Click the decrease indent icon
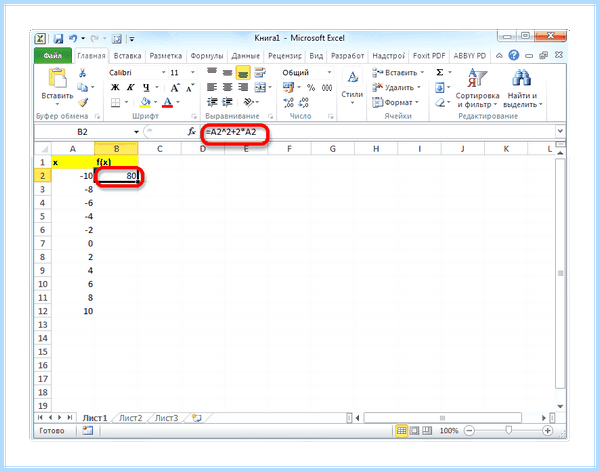 coord(212,102)
